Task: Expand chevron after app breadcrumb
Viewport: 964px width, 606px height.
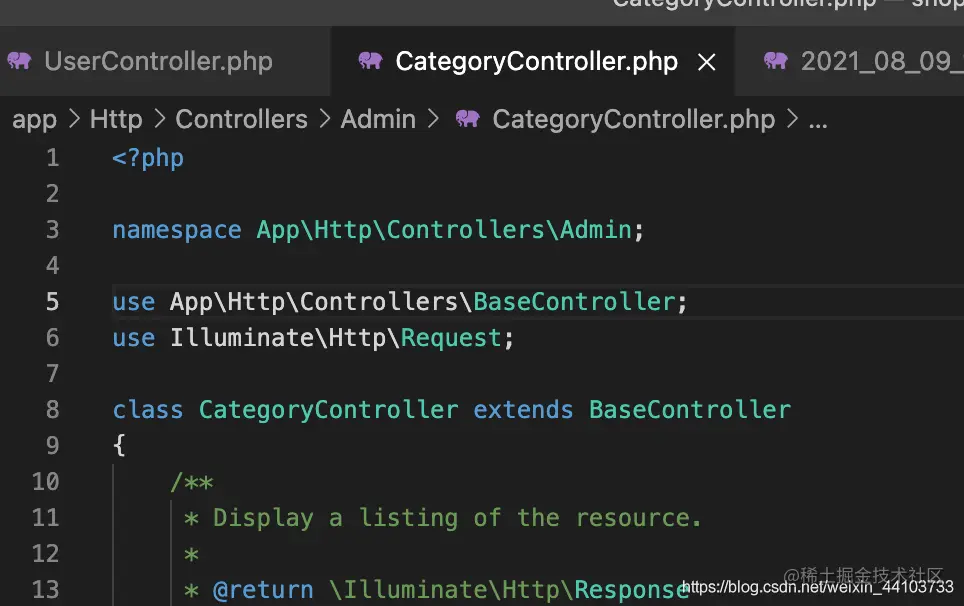Action: click(74, 119)
